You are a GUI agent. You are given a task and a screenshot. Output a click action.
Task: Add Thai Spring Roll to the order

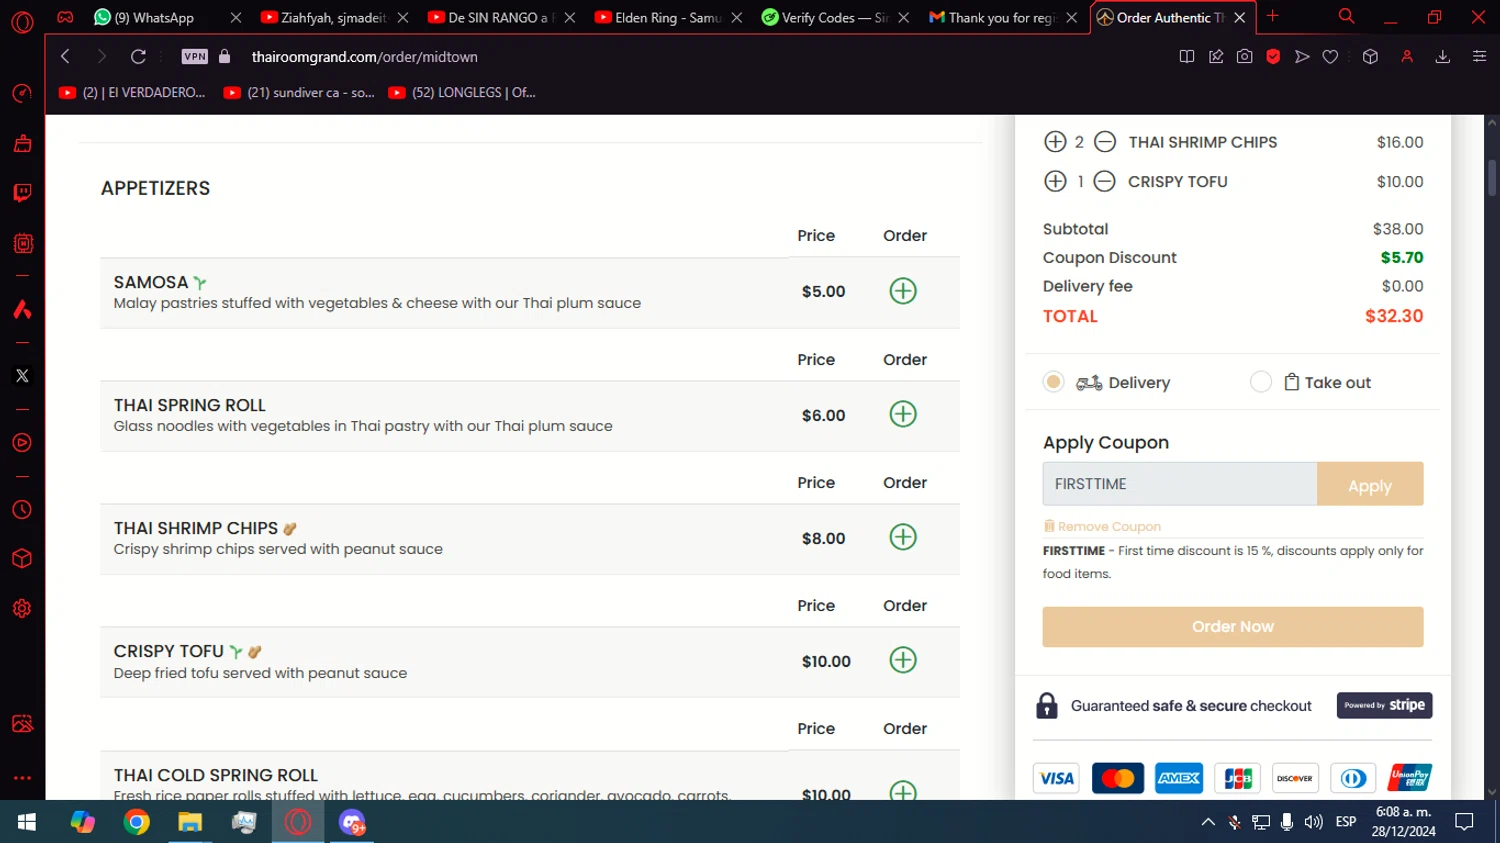click(x=903, y=414)
